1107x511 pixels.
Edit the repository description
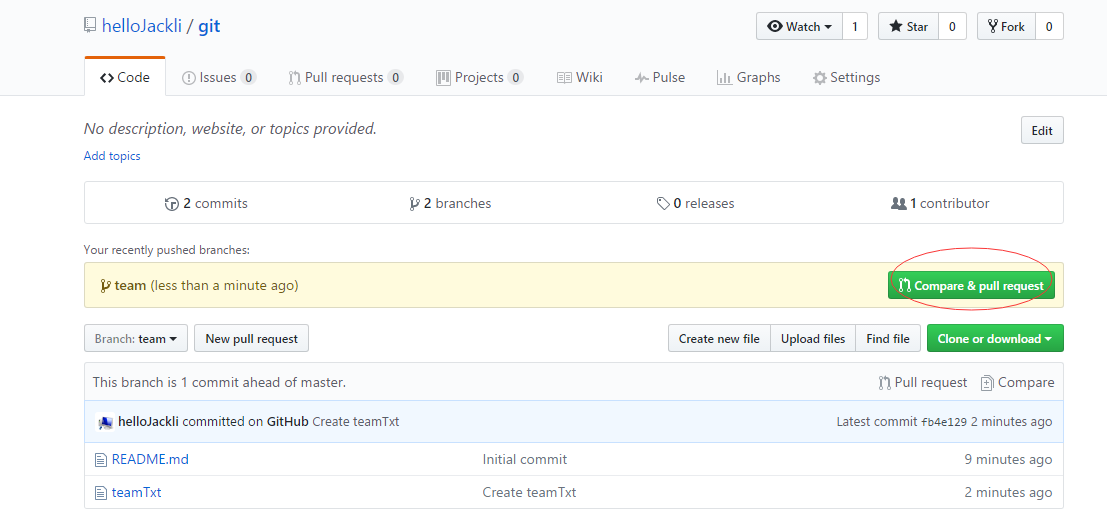pyautogui.click(x=1042, y=131)
